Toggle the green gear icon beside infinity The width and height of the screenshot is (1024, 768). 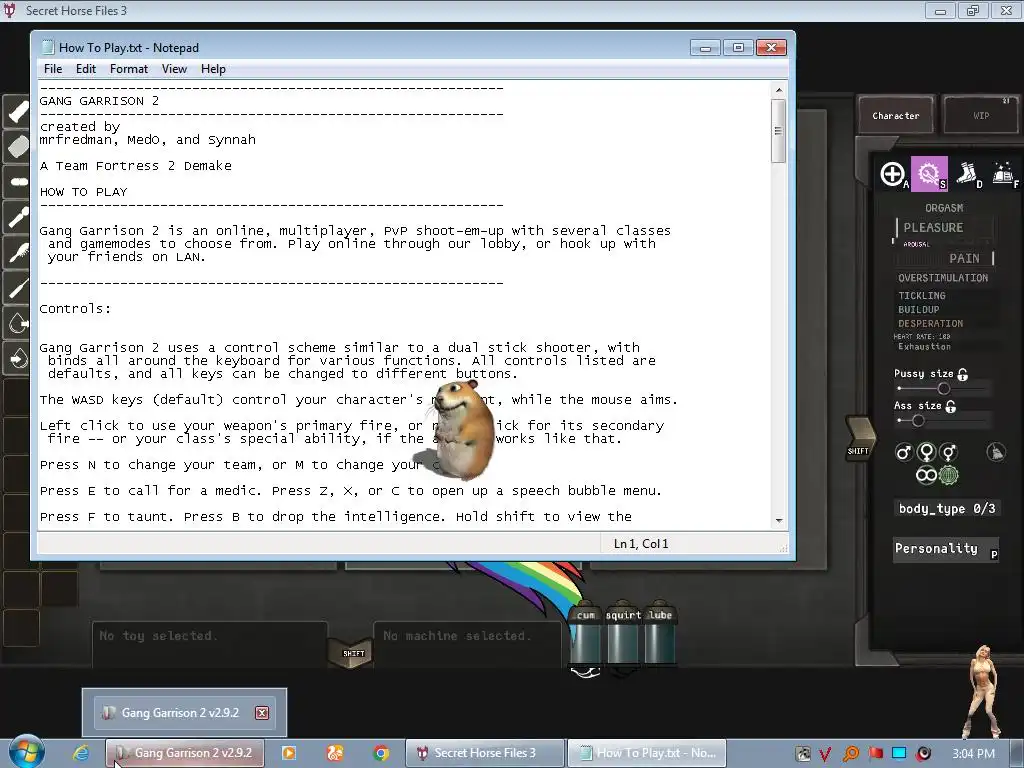tap(948, 475)
